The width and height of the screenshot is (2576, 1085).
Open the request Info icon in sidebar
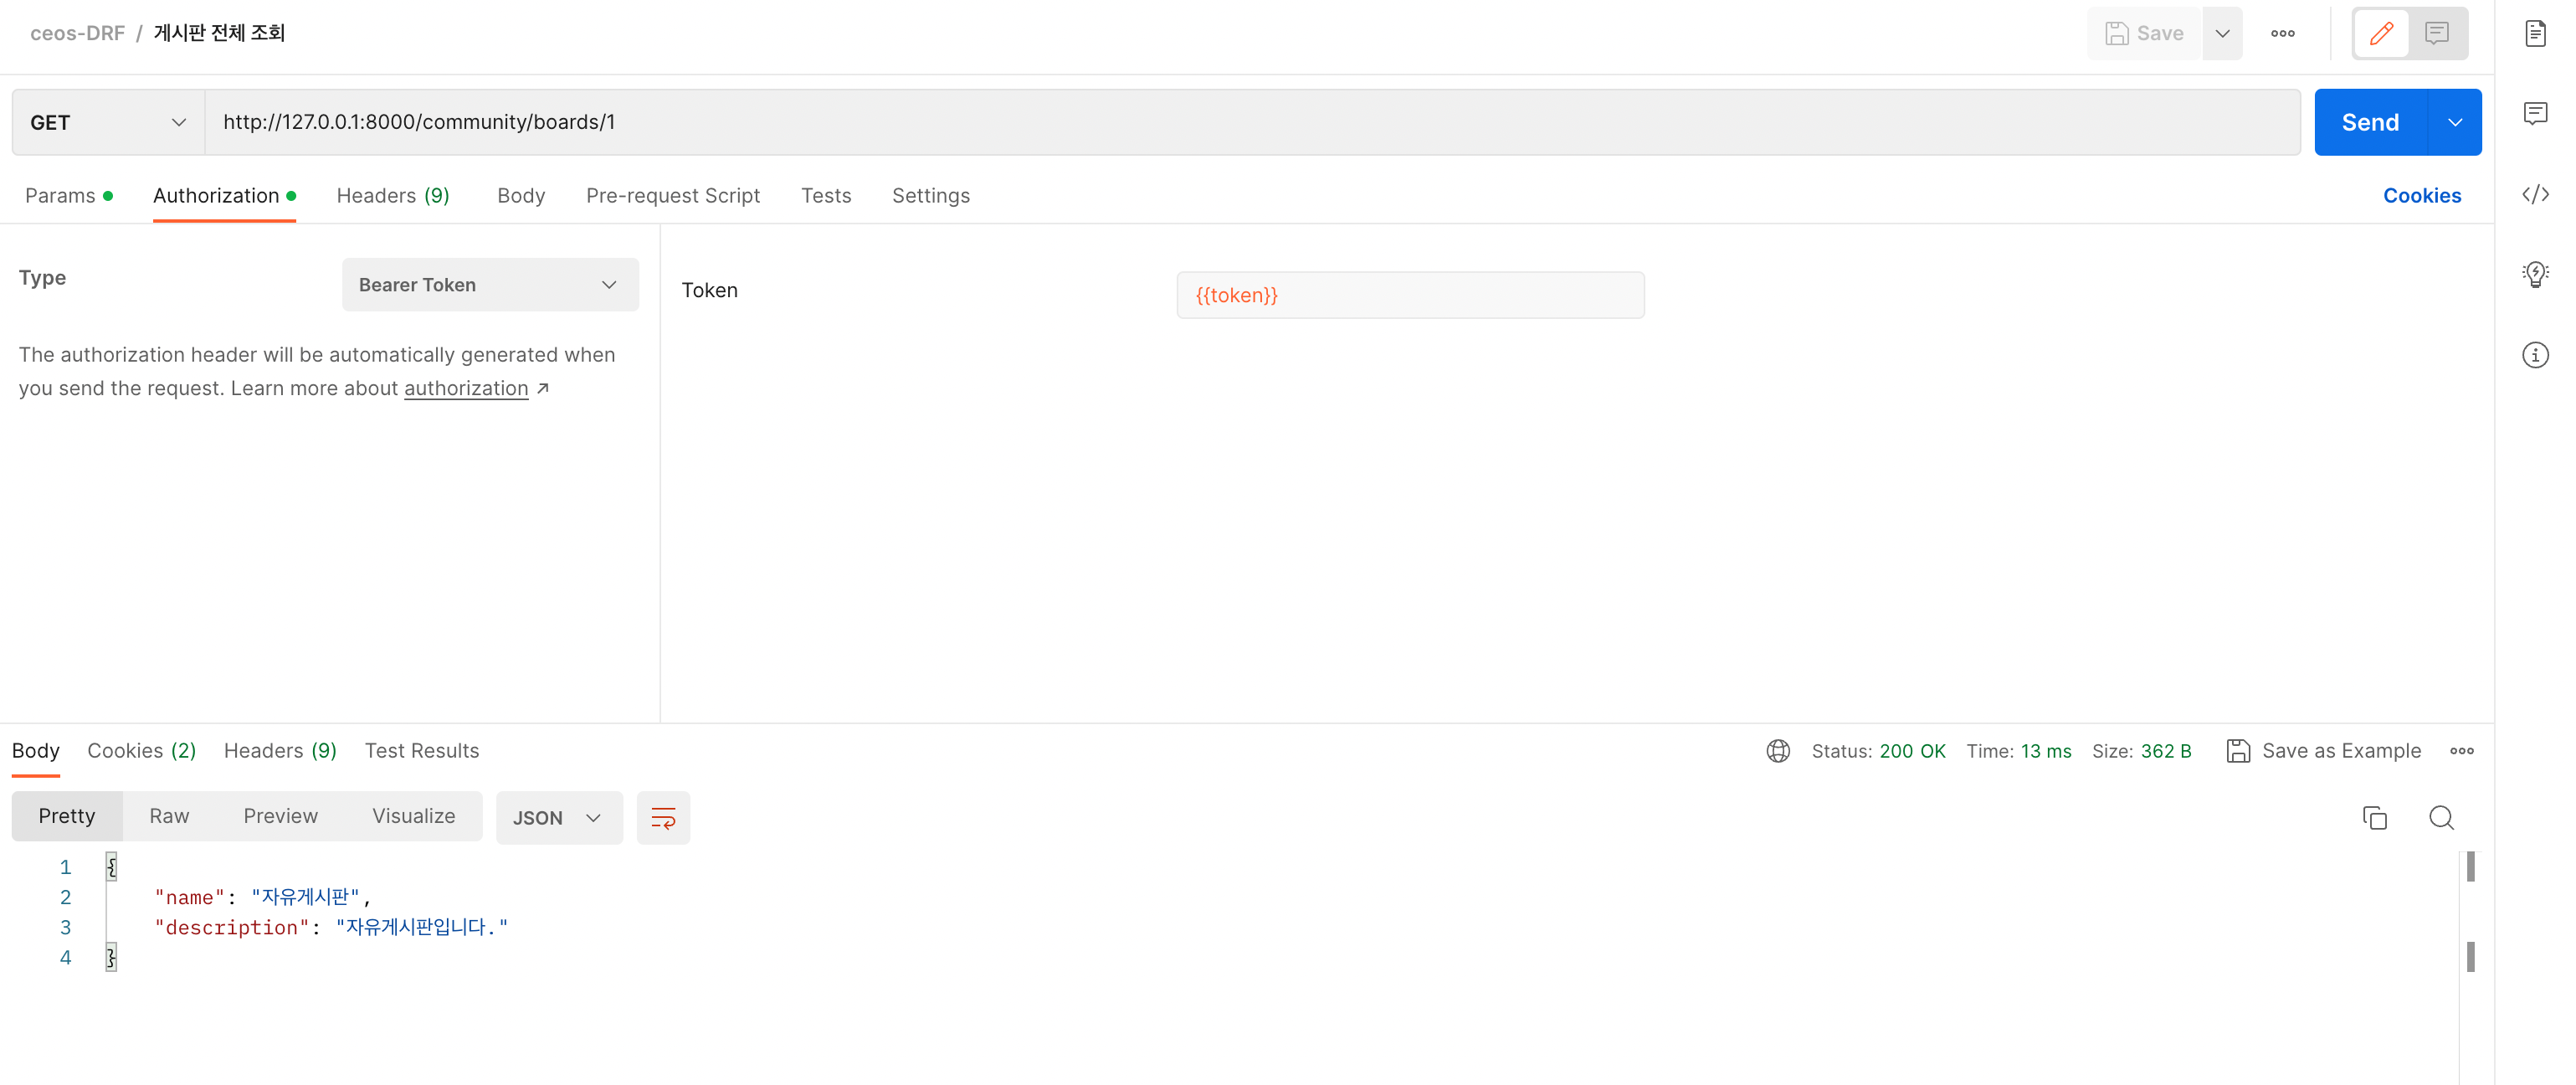pyautogui.click(x=2535, y=354)
